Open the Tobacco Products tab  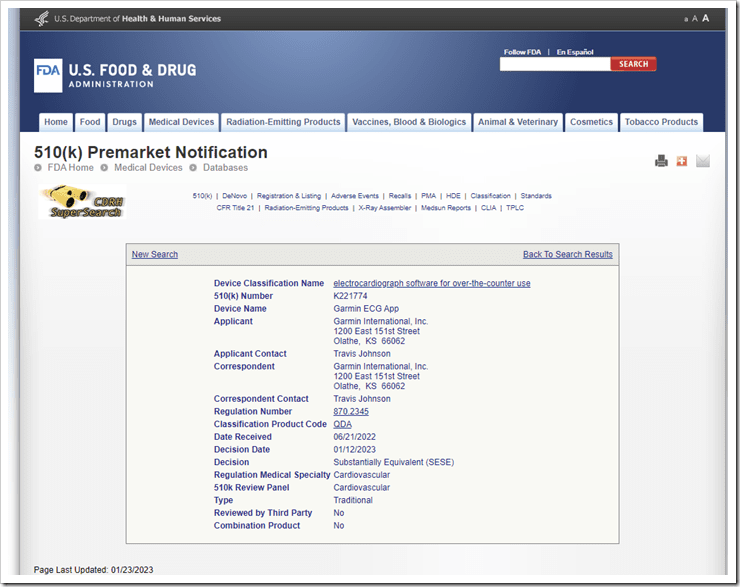click(661, 122)
